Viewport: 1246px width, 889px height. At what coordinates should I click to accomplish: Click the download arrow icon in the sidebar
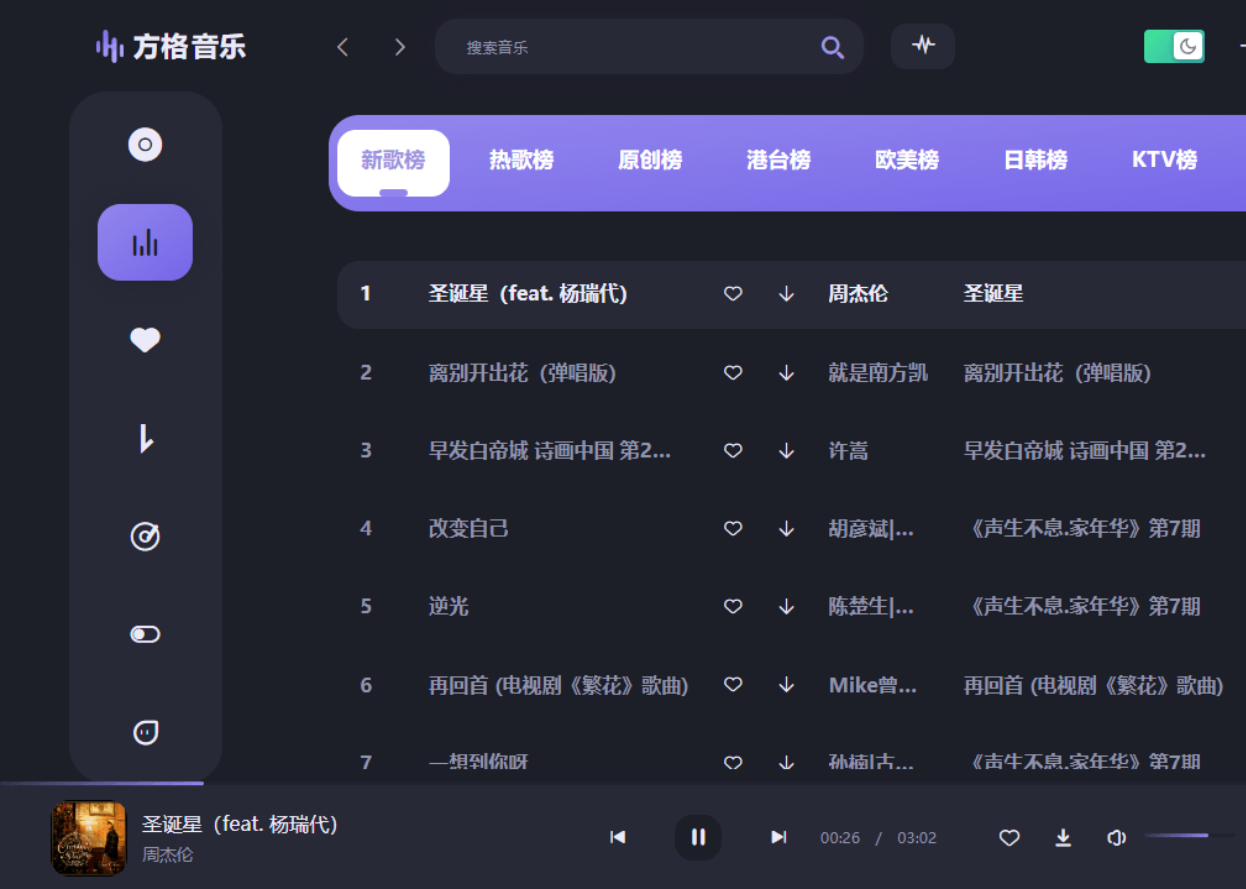pyautogui.click(x=145, y=438)
